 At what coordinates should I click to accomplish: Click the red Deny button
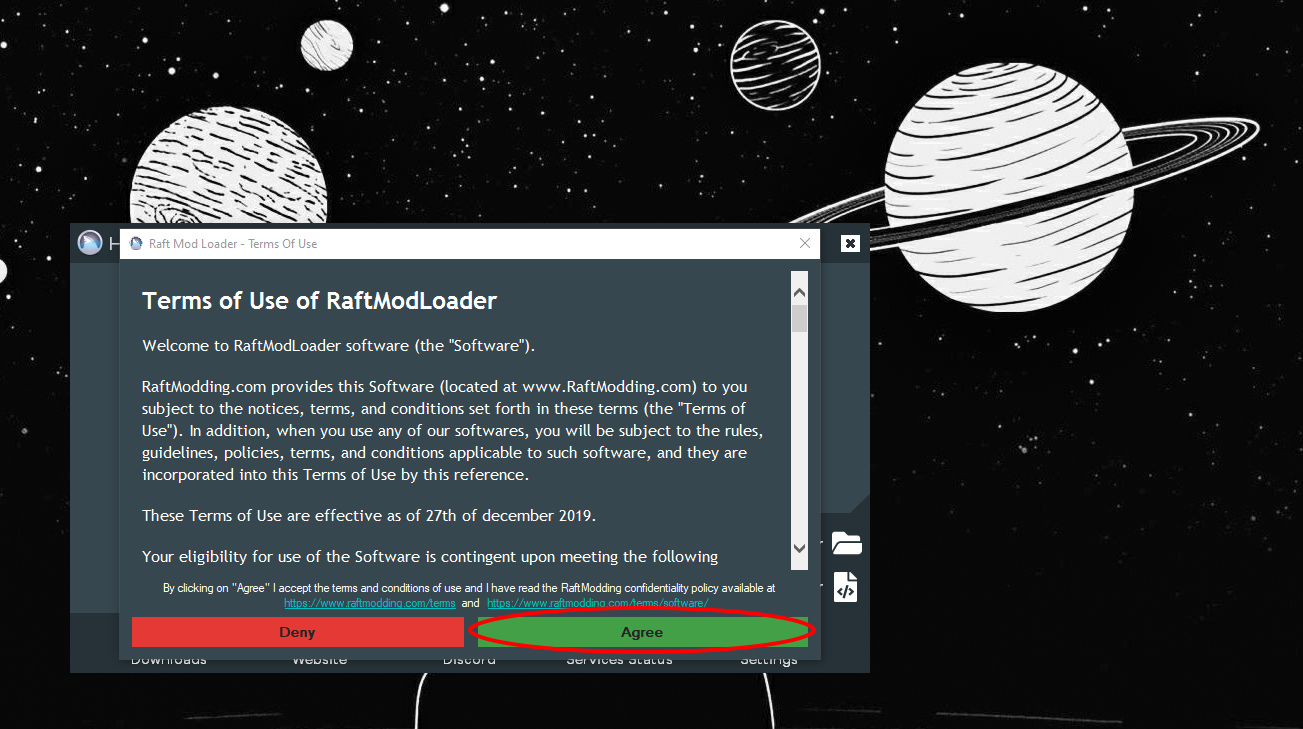pos(297,632)
